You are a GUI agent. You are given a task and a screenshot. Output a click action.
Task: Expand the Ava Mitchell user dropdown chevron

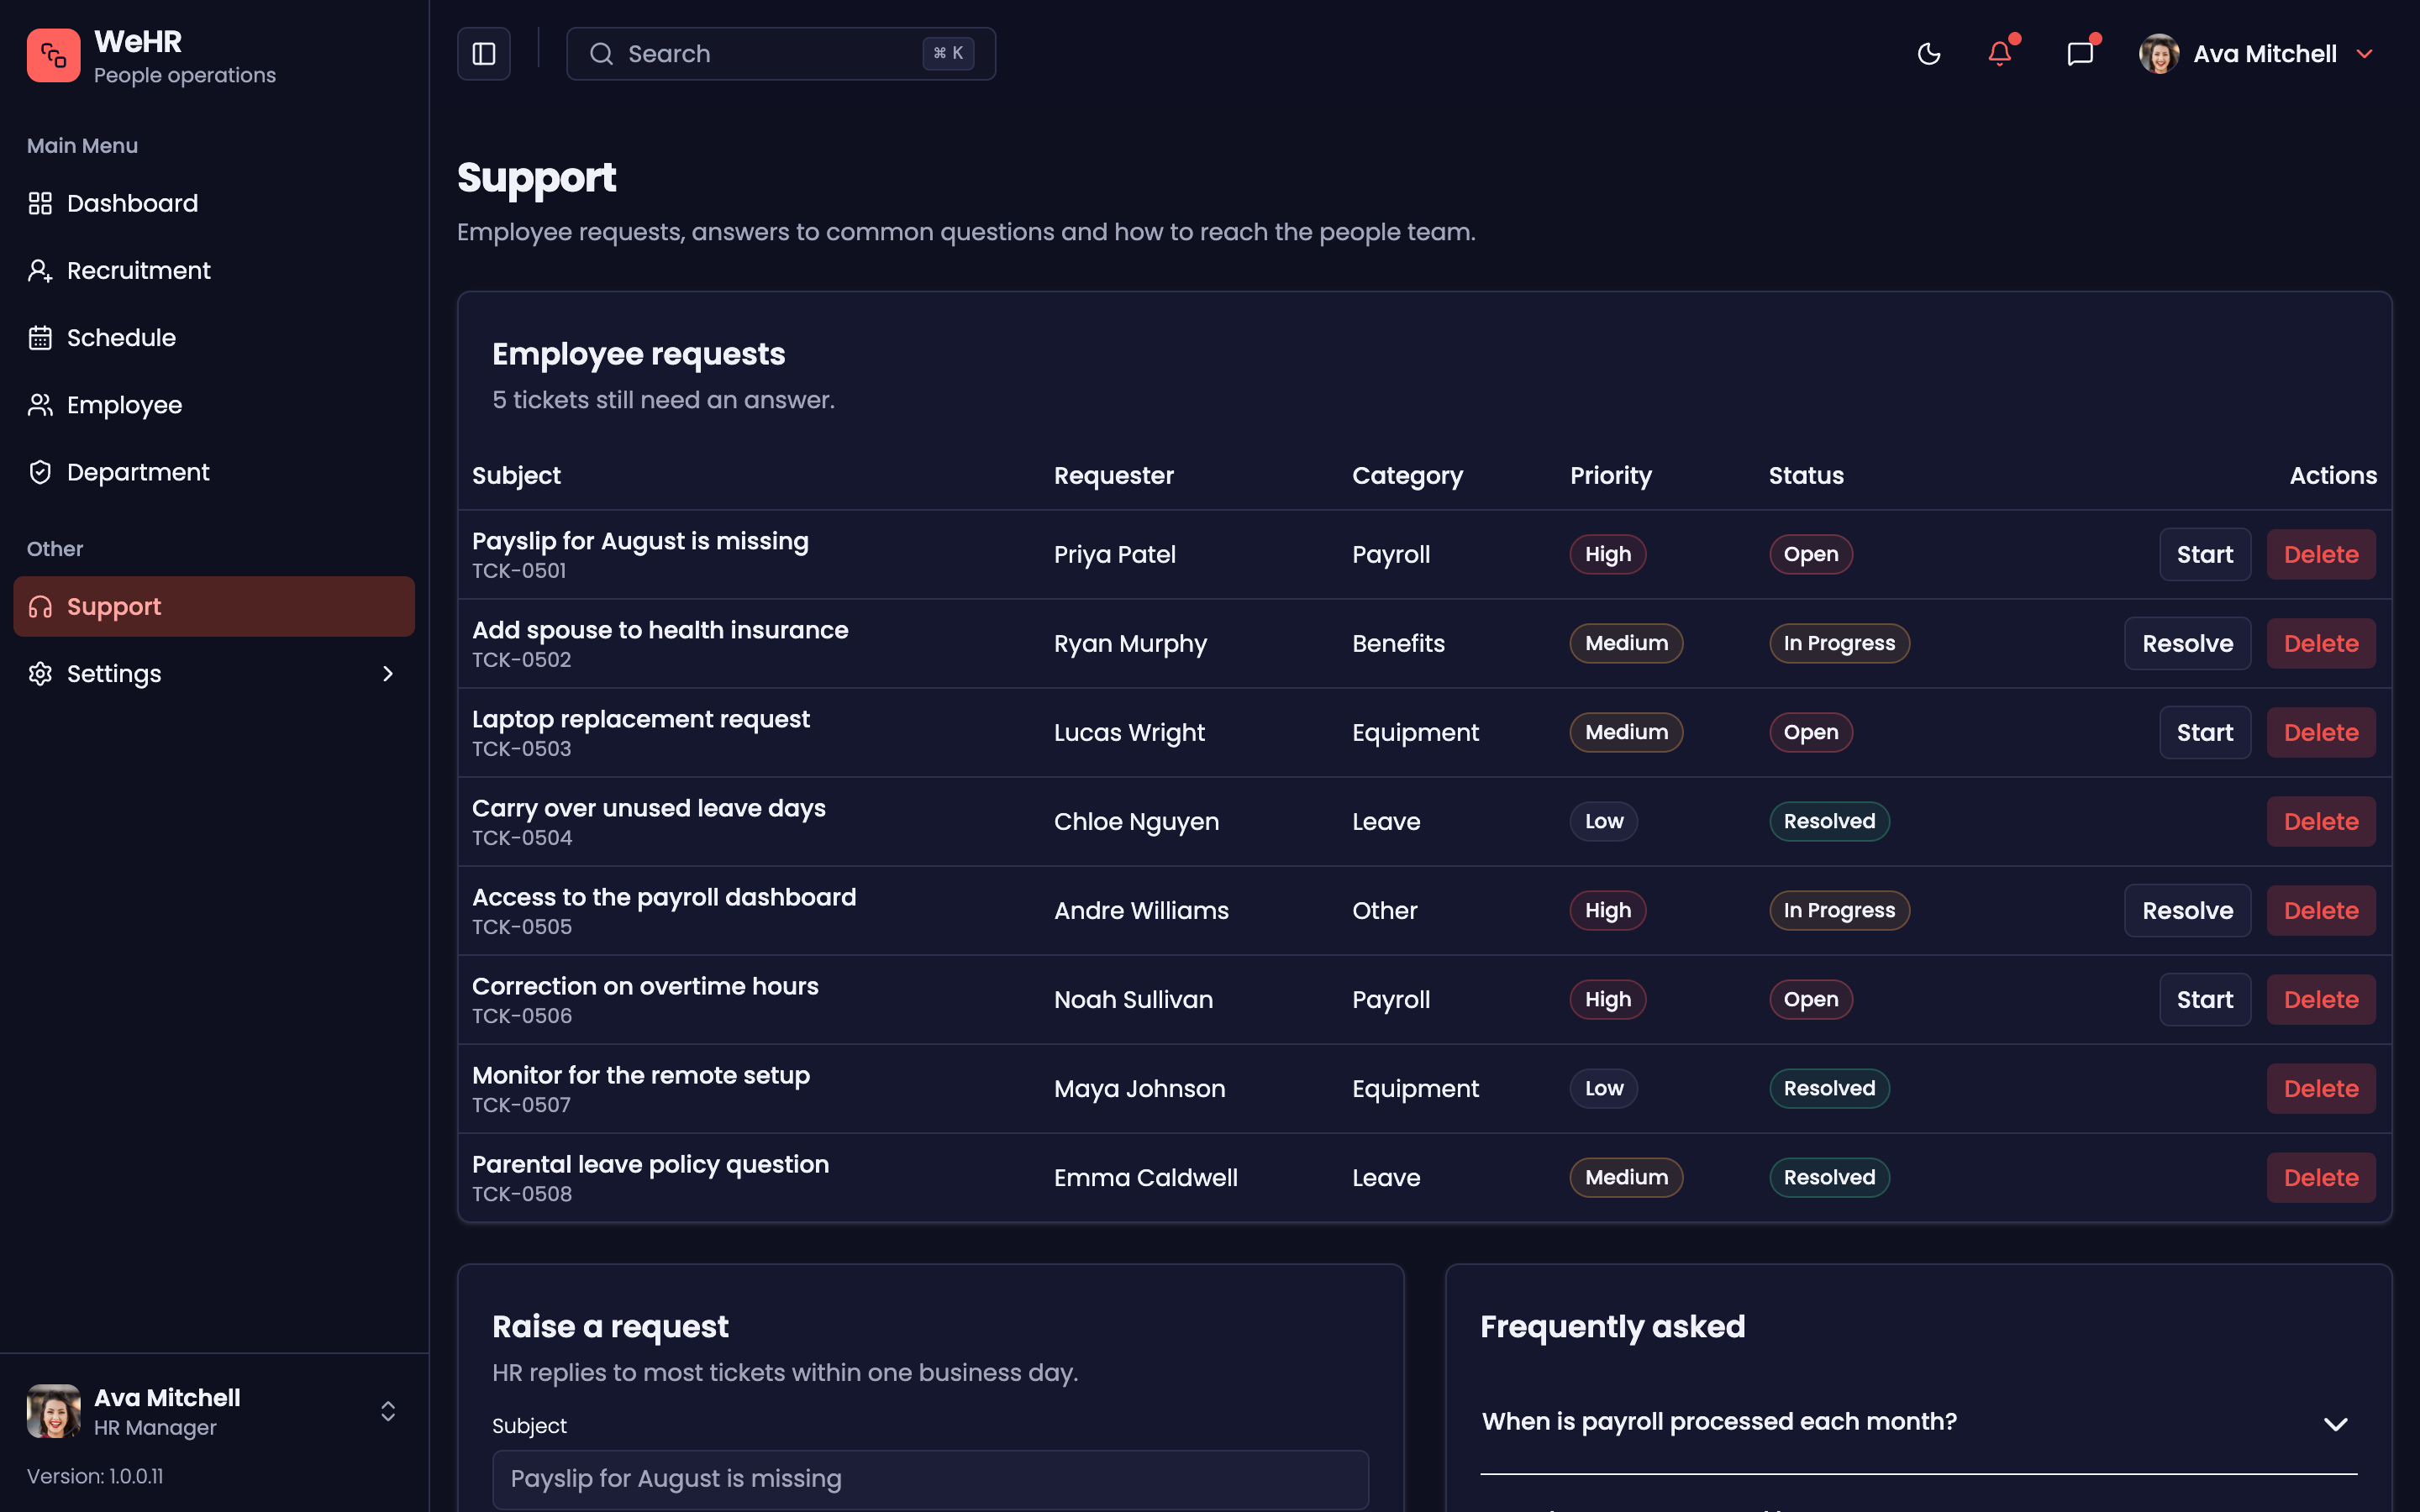2364,54
